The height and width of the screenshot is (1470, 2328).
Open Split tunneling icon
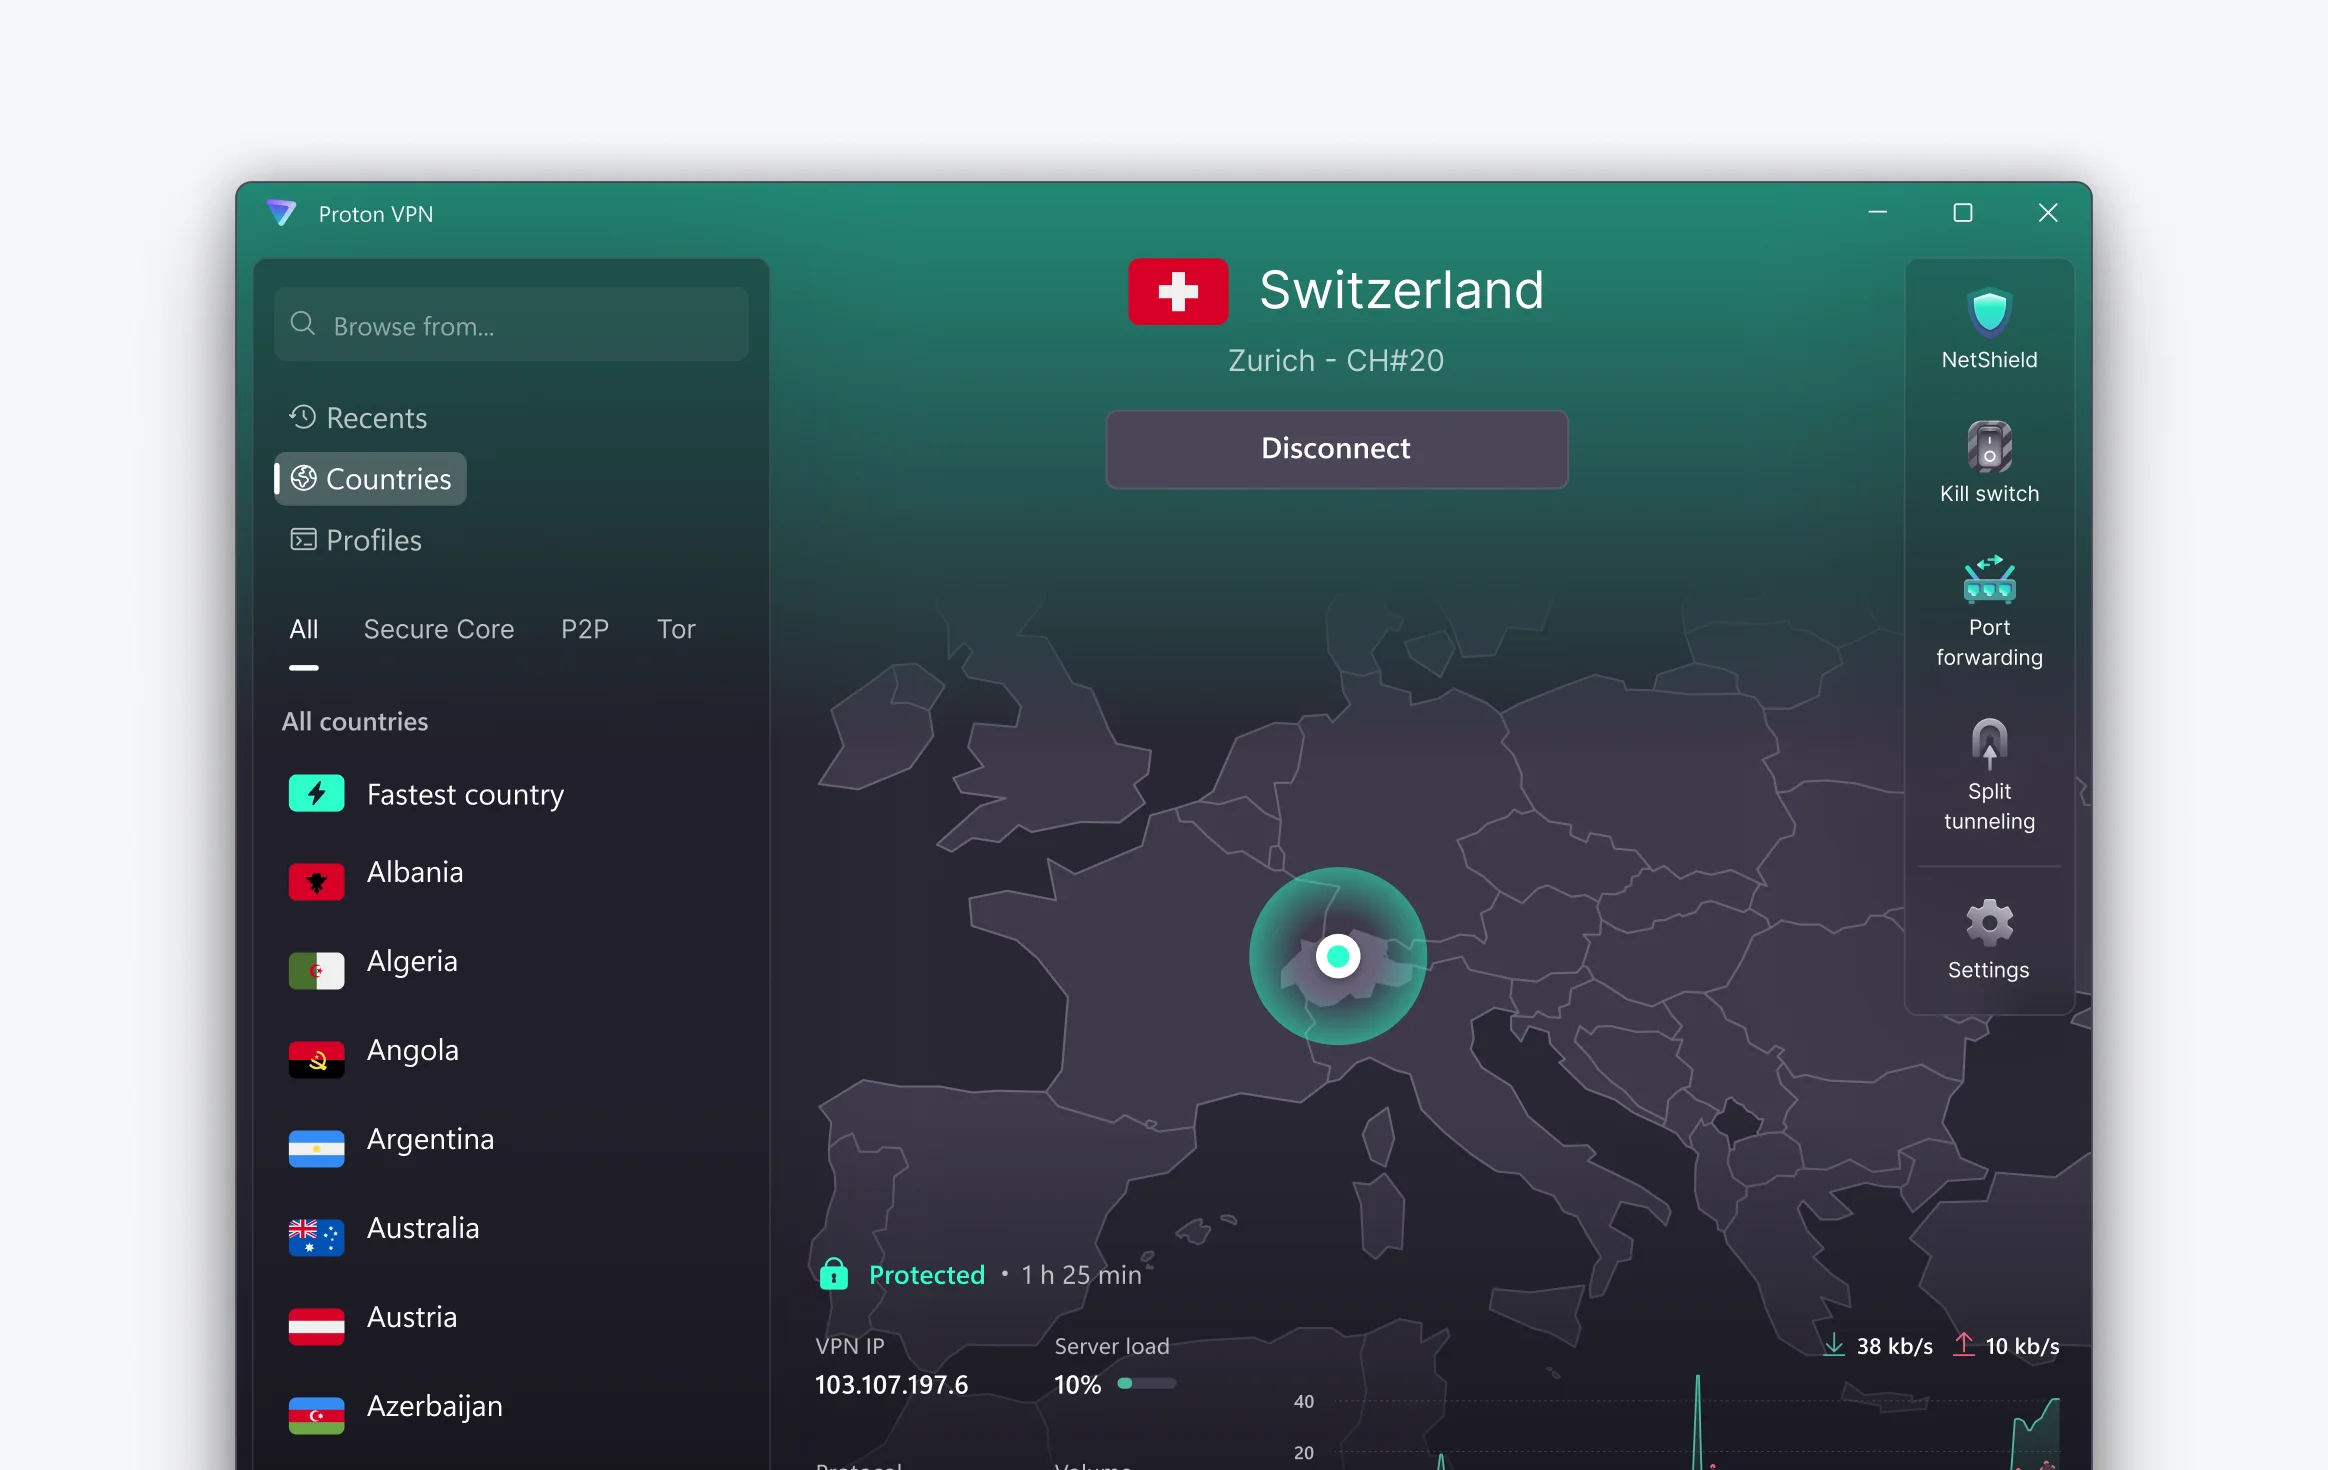click(x=1989, y=743)
